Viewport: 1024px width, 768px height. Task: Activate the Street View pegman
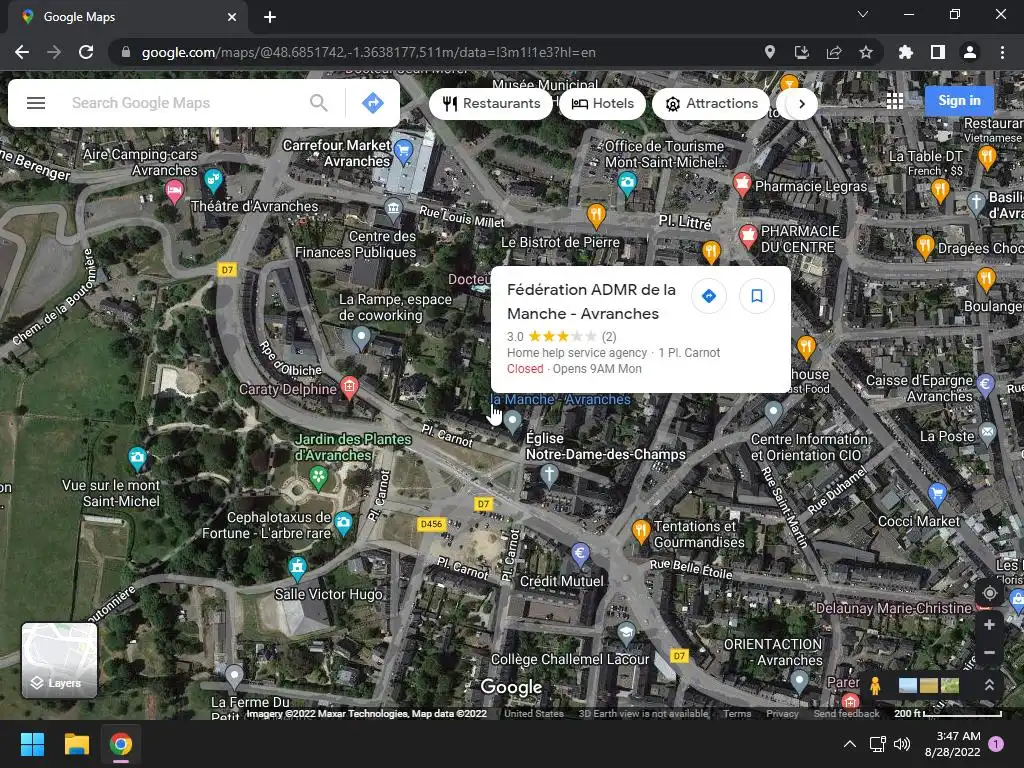pyautogui.click(x=875, y=685)
